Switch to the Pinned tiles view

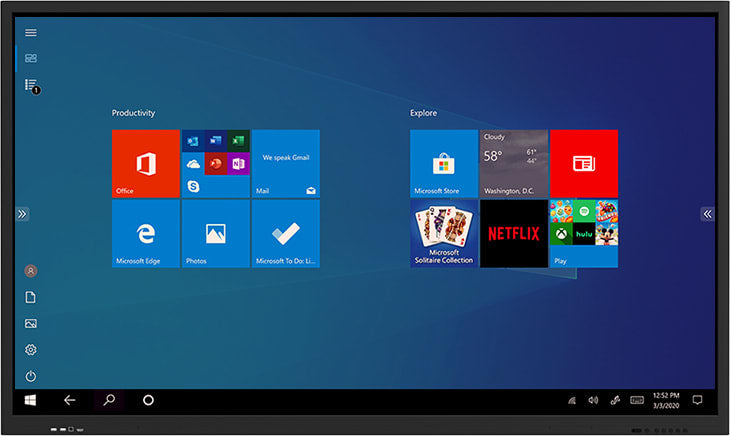(x=31, y=59)
